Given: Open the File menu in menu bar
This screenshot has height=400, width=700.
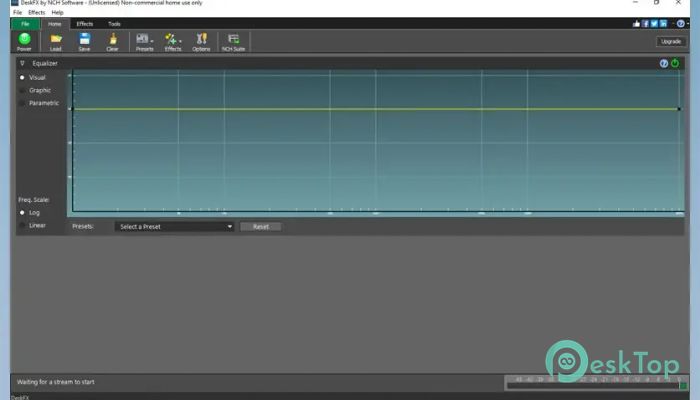Looking at the screenshot, I should tap(17, 12).
